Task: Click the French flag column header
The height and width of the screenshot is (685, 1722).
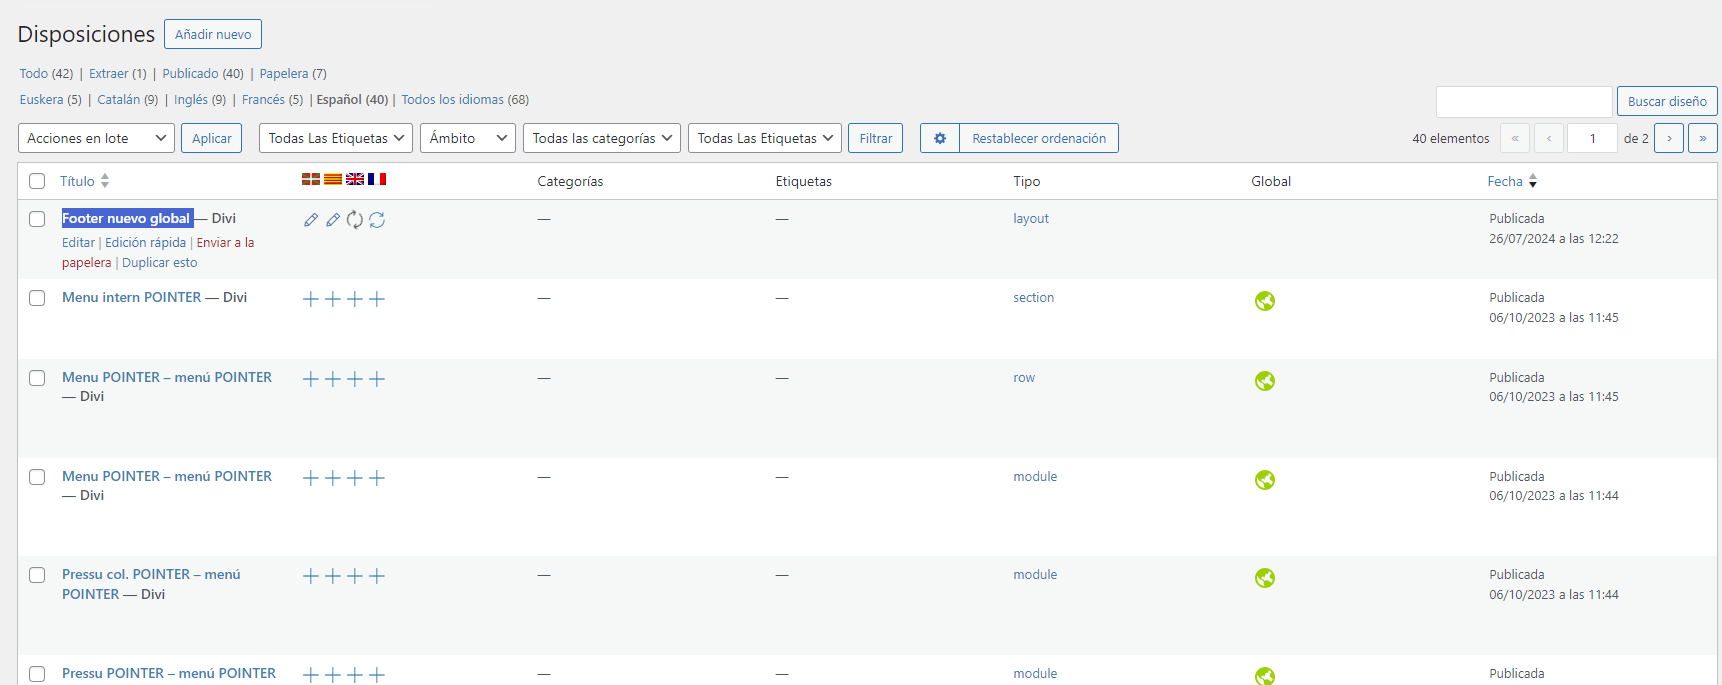Action: [377, 179]
